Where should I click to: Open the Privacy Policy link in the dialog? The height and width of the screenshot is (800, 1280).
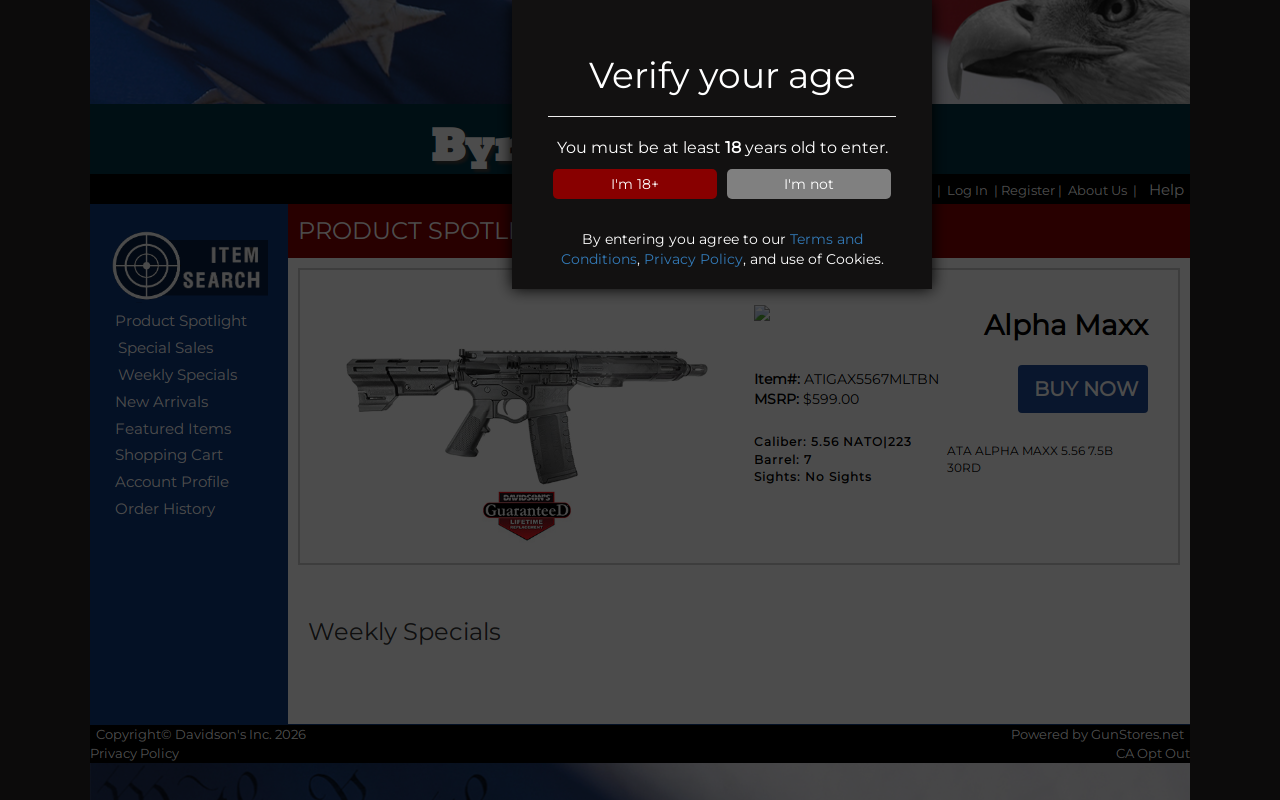693,259
